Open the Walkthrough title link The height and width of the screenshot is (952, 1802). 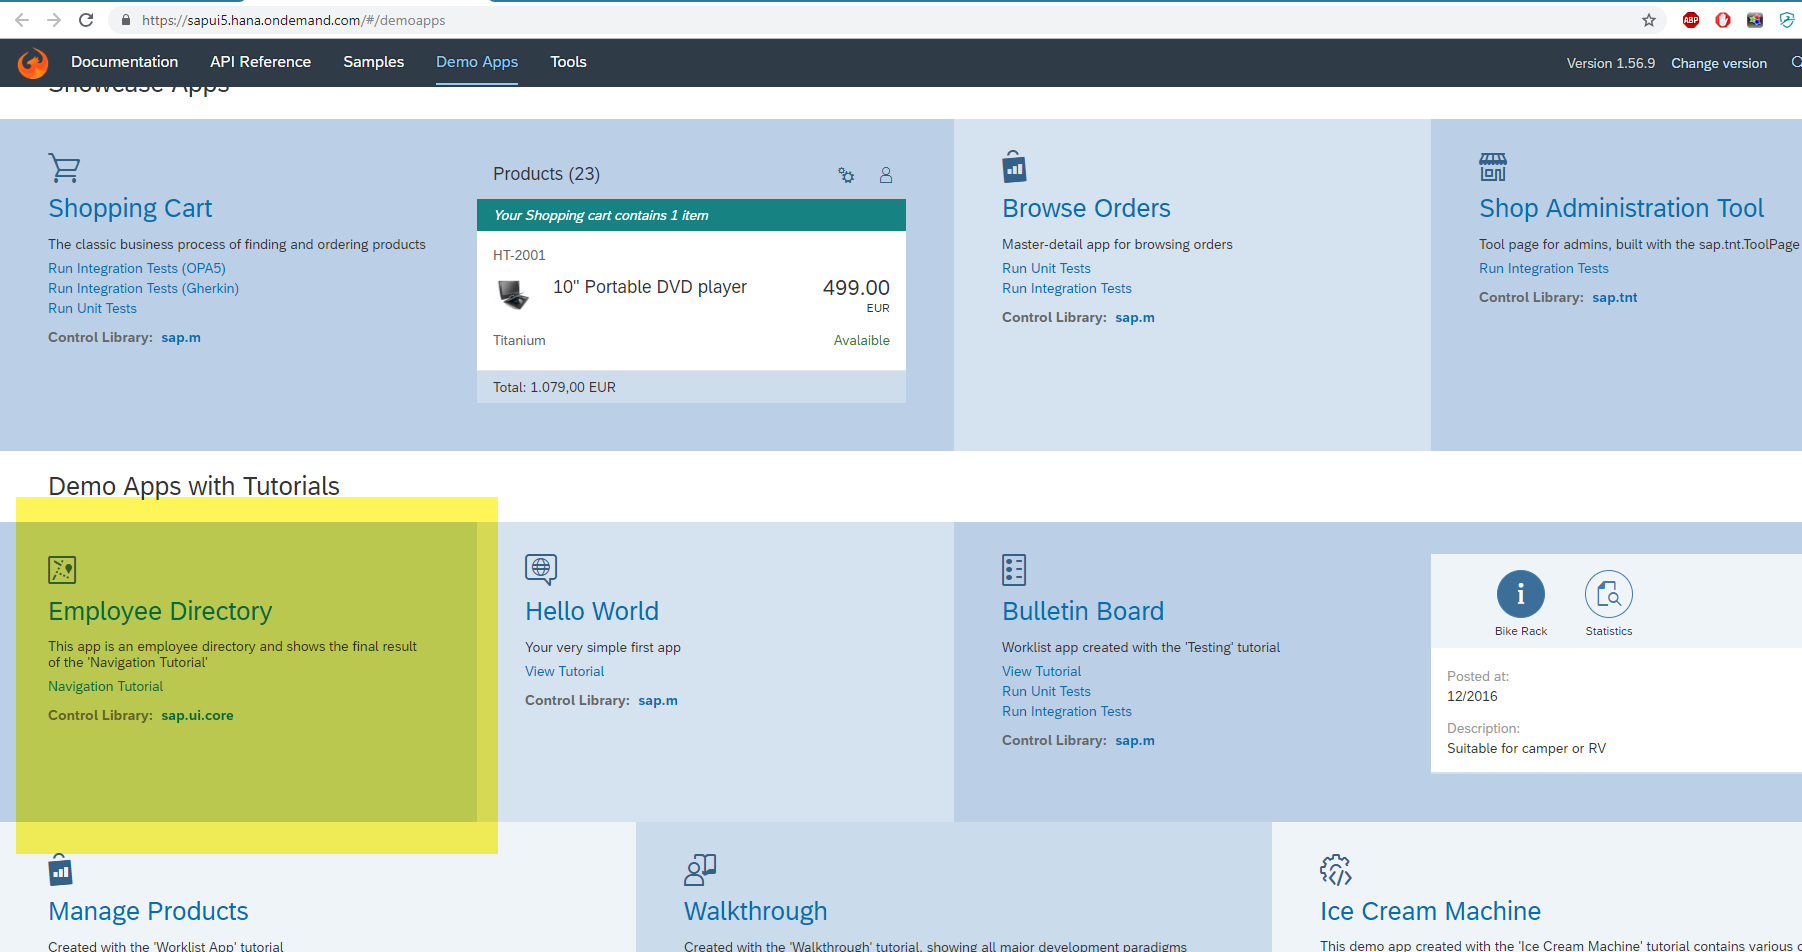(x=756, y=911)
